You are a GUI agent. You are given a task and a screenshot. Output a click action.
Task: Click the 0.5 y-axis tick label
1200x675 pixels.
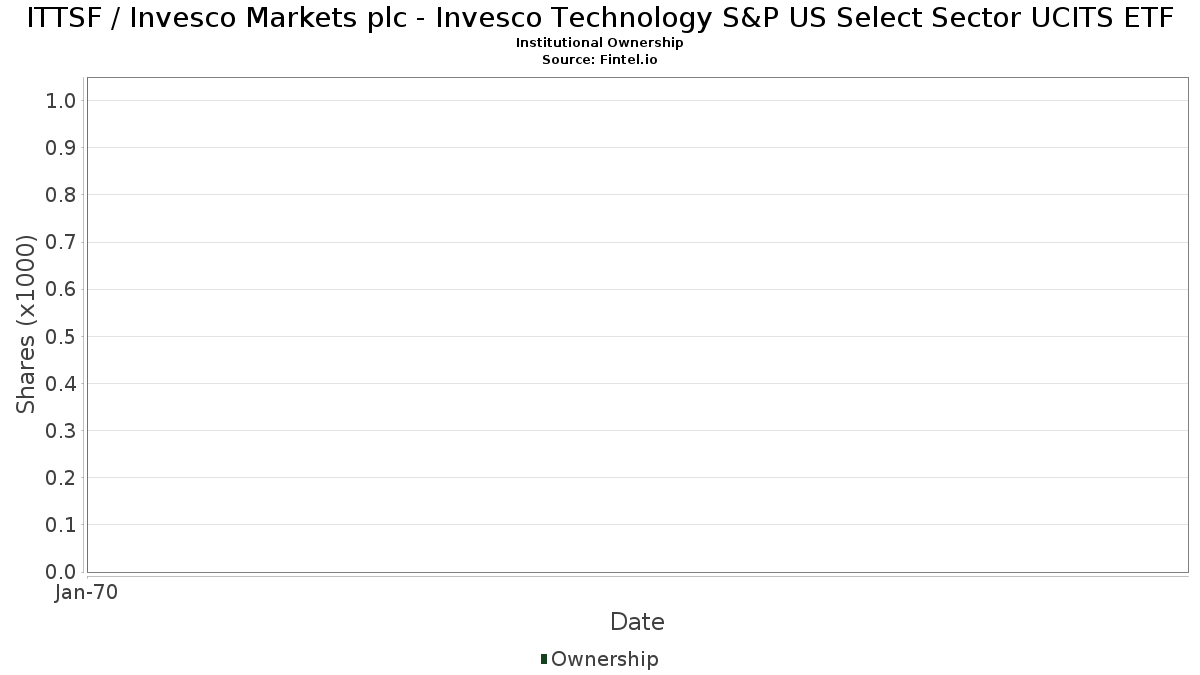point(61,336)
